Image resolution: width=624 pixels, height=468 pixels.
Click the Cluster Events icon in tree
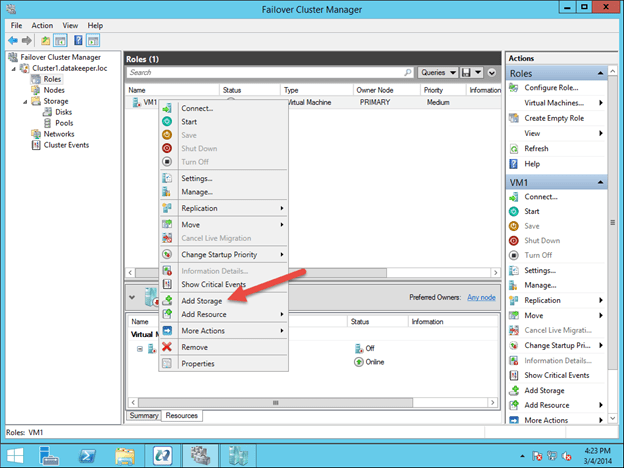(37, 145)
